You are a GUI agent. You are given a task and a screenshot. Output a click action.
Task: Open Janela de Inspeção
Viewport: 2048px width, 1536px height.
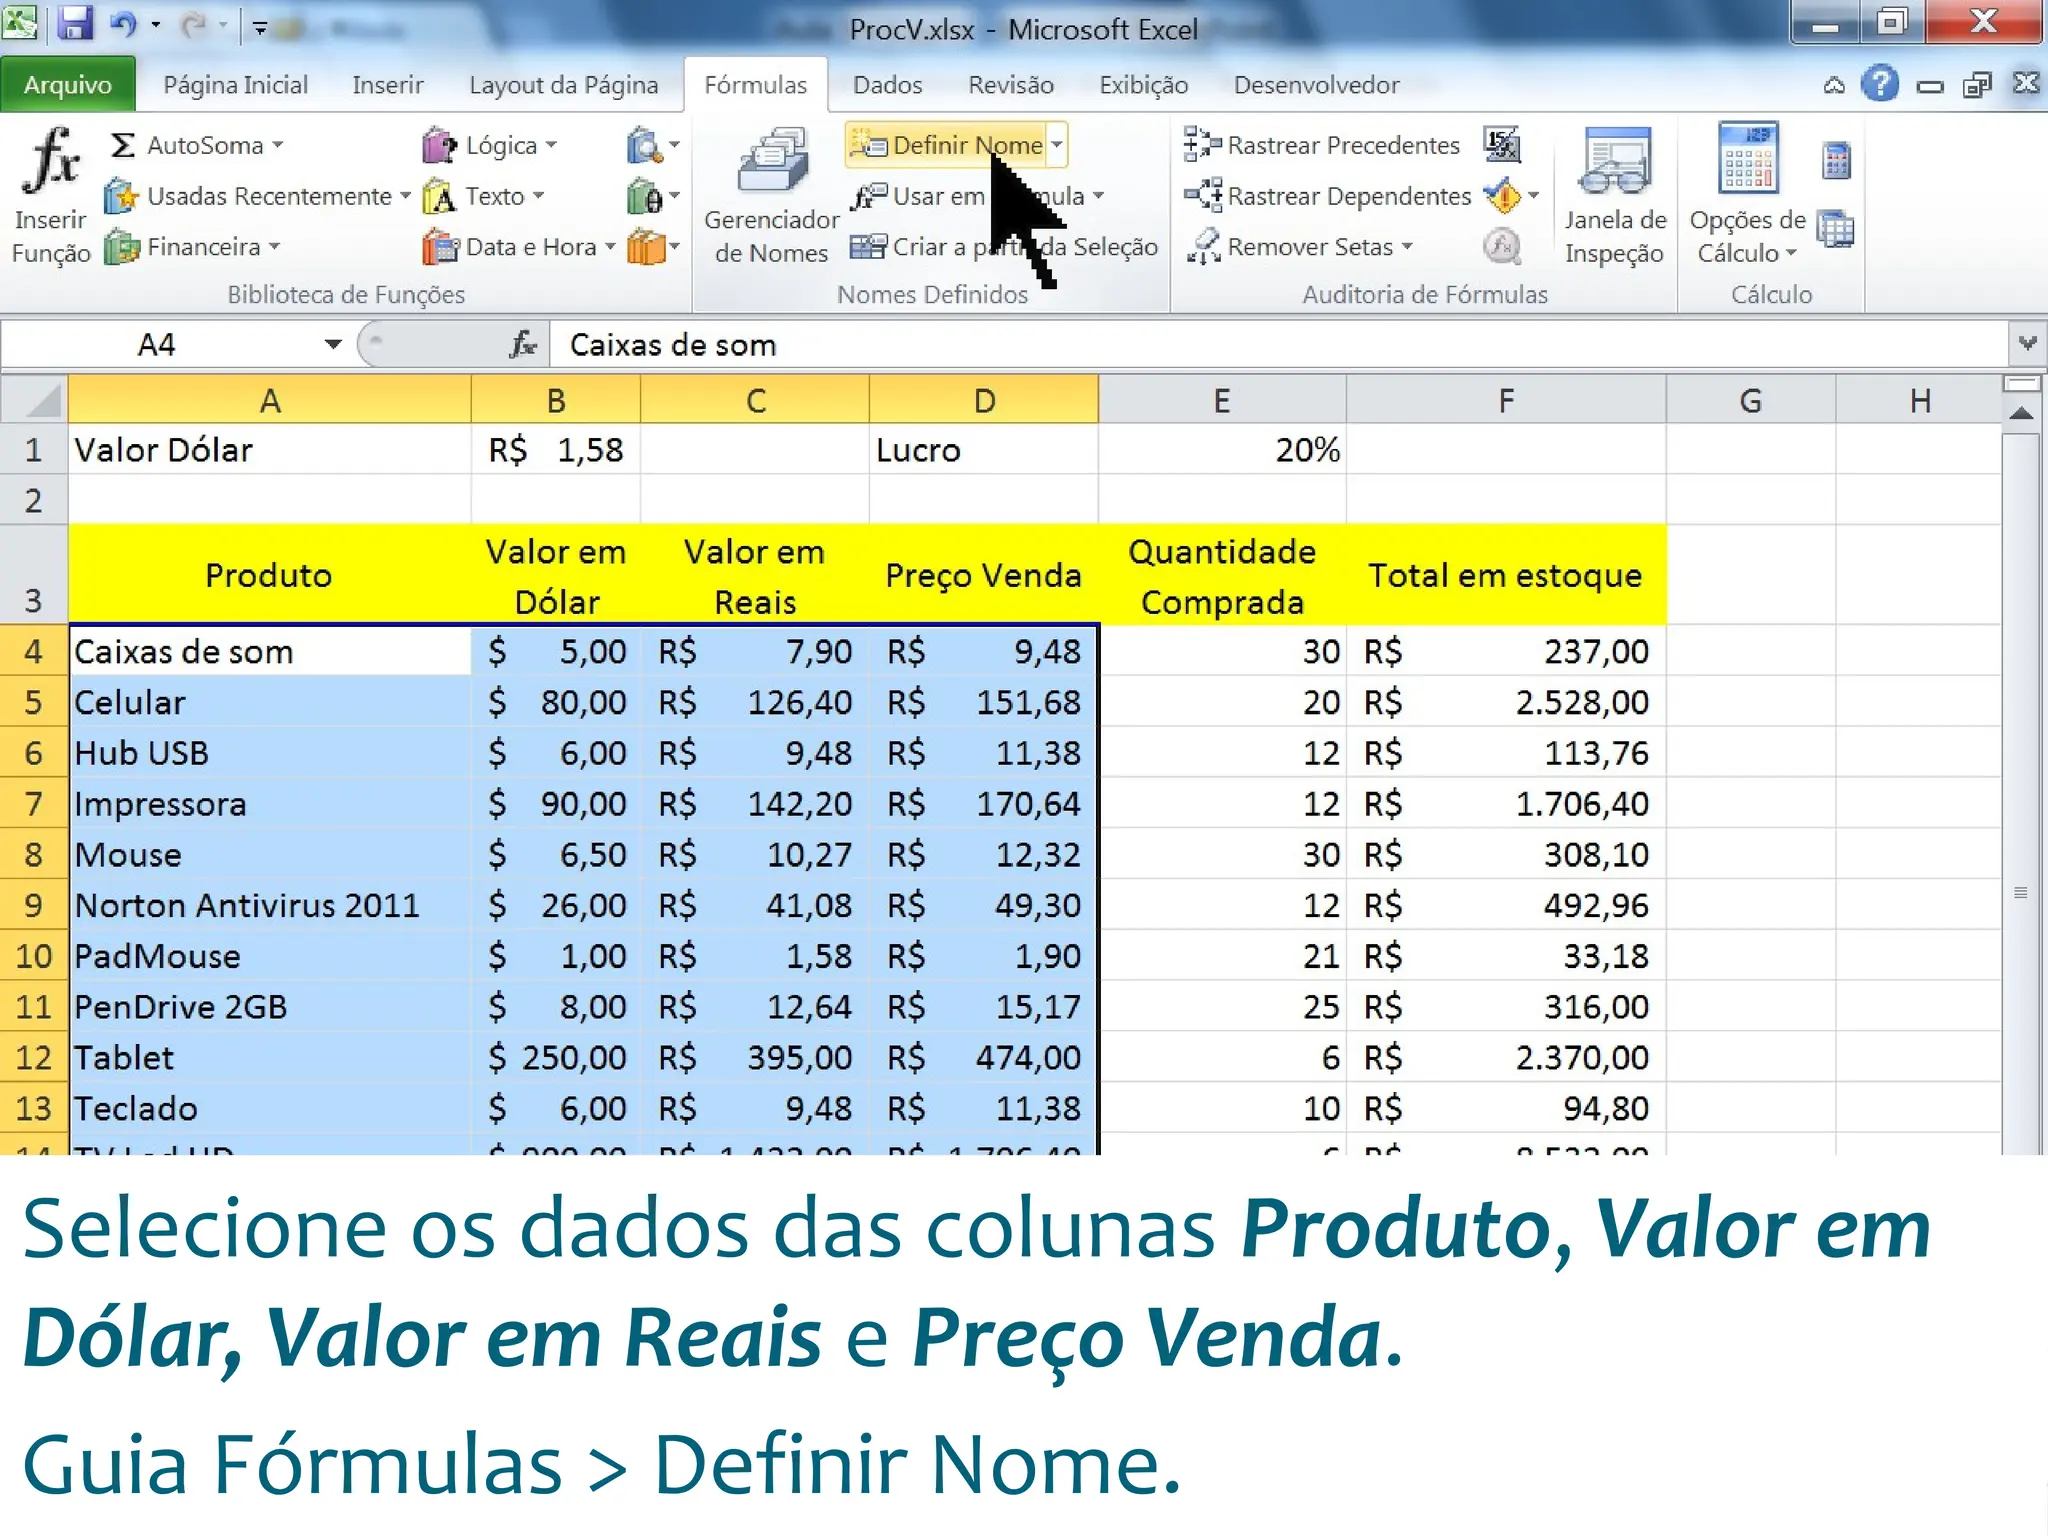(1614, 195)
